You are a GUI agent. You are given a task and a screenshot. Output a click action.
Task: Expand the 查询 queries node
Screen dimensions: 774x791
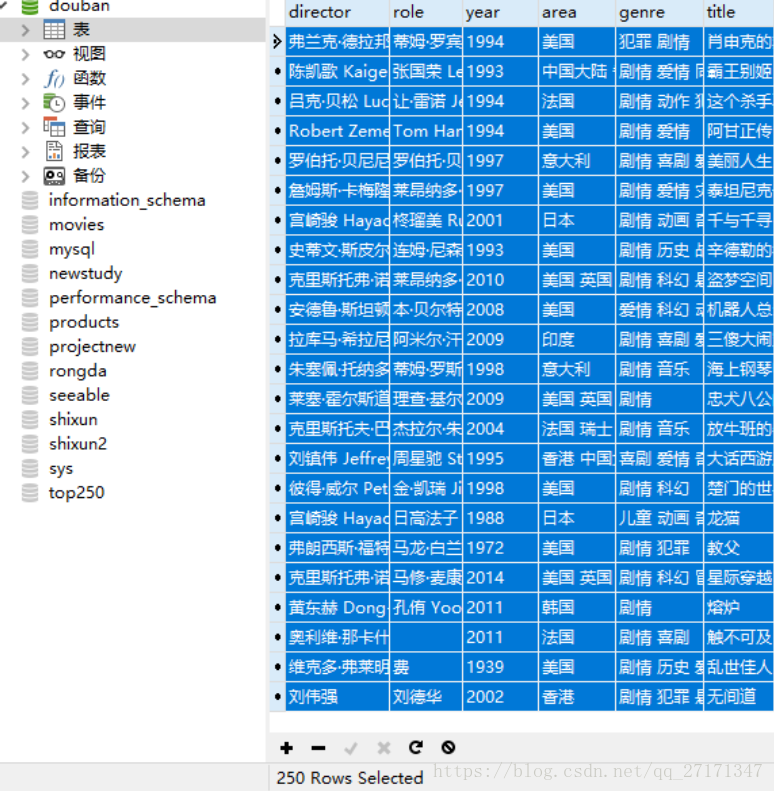click(x=25, y=127)
